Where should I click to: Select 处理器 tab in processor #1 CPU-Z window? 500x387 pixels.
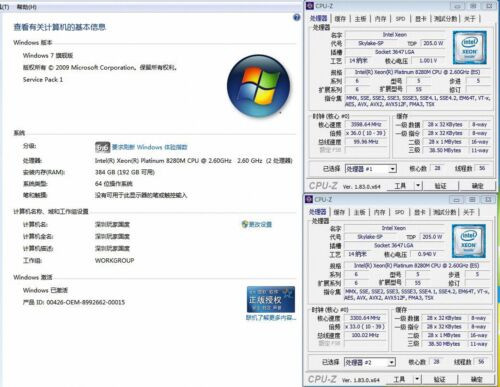click(x=318, y=18)
